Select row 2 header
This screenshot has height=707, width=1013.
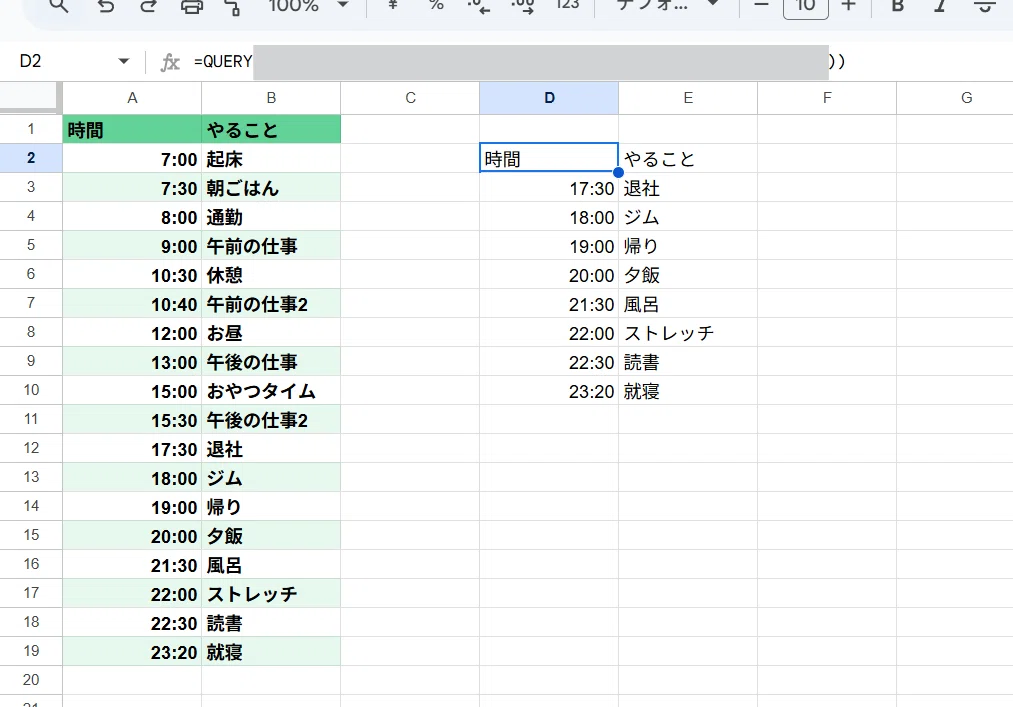(x=31, y=158)
